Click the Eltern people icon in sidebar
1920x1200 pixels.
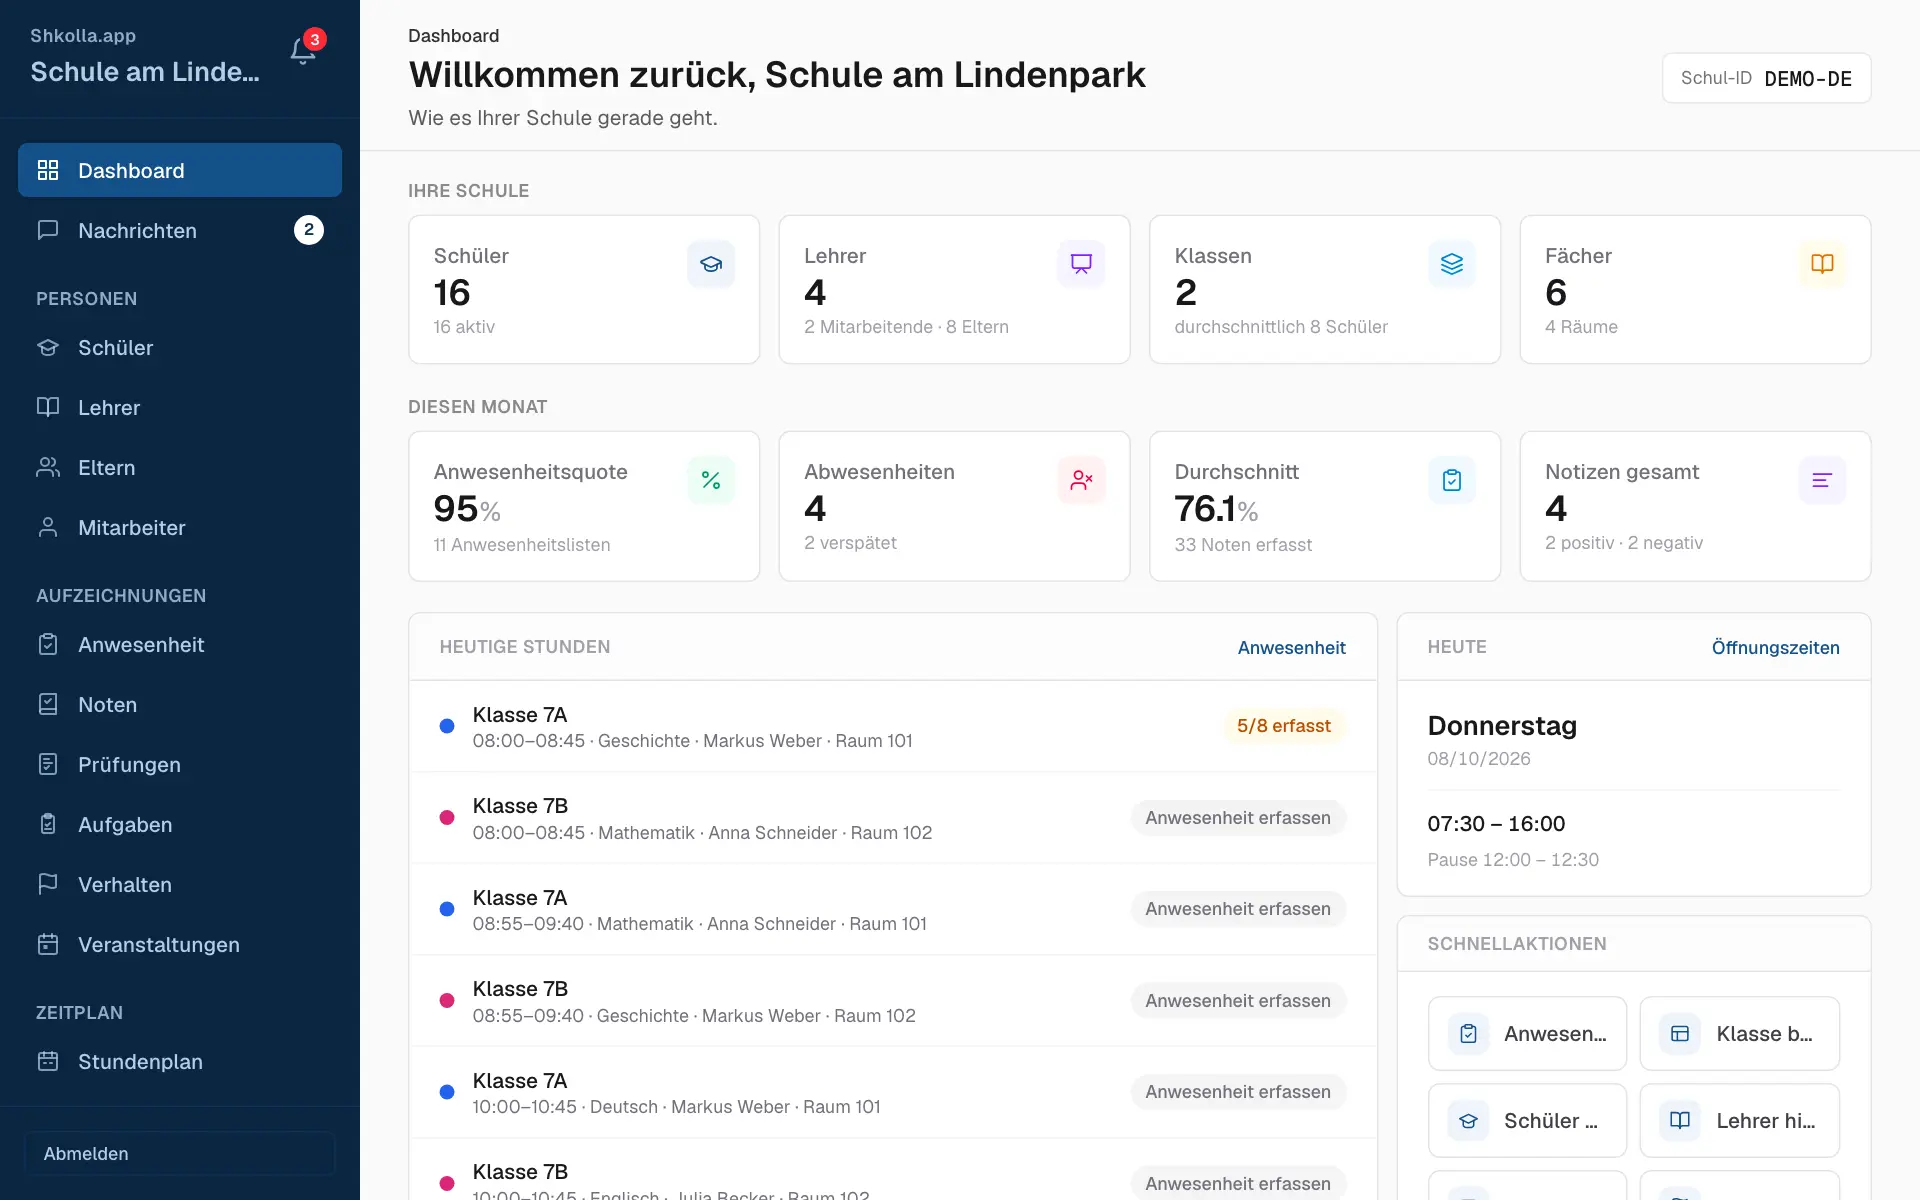(48, 467)
